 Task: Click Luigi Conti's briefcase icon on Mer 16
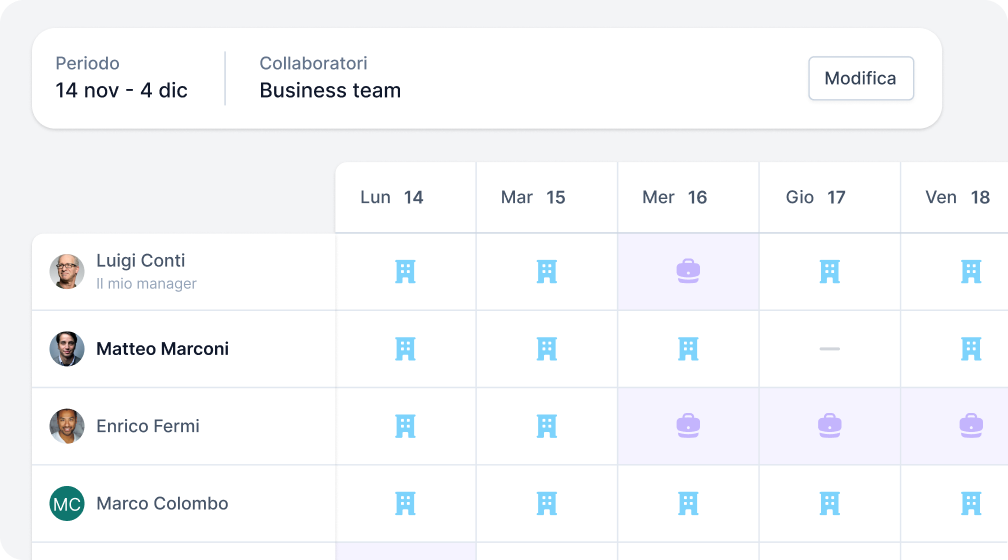pos(688,271)
